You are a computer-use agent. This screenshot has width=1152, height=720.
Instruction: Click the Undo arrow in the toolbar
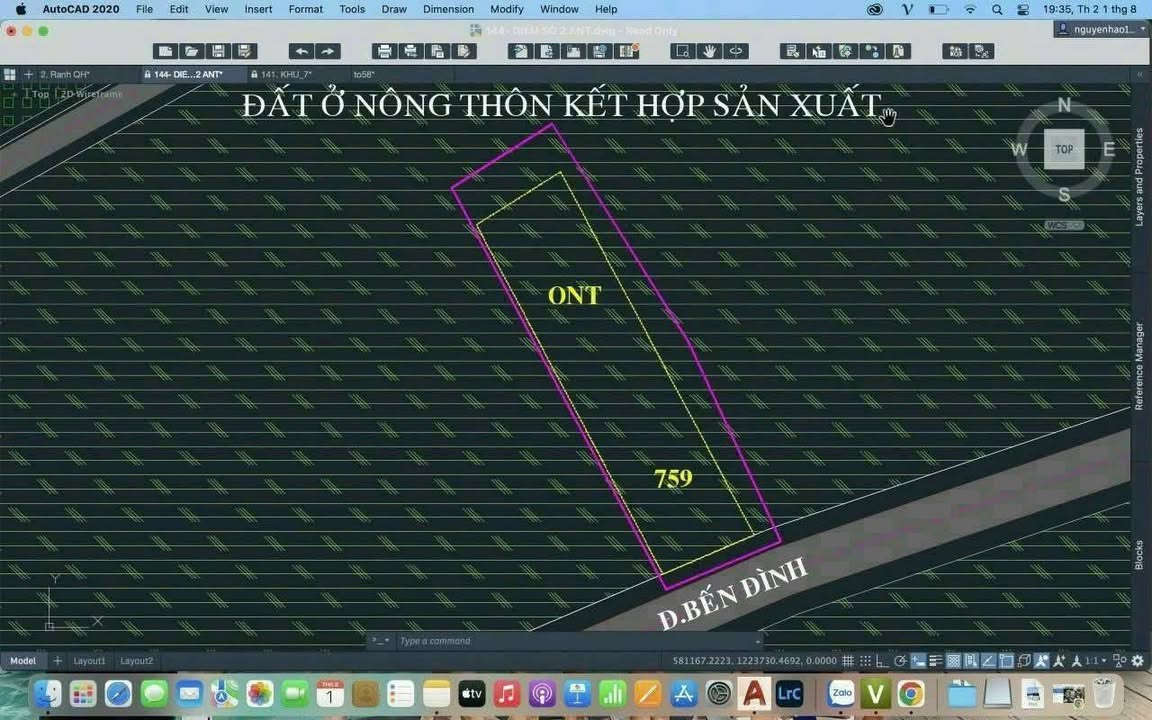coord(300,50)
